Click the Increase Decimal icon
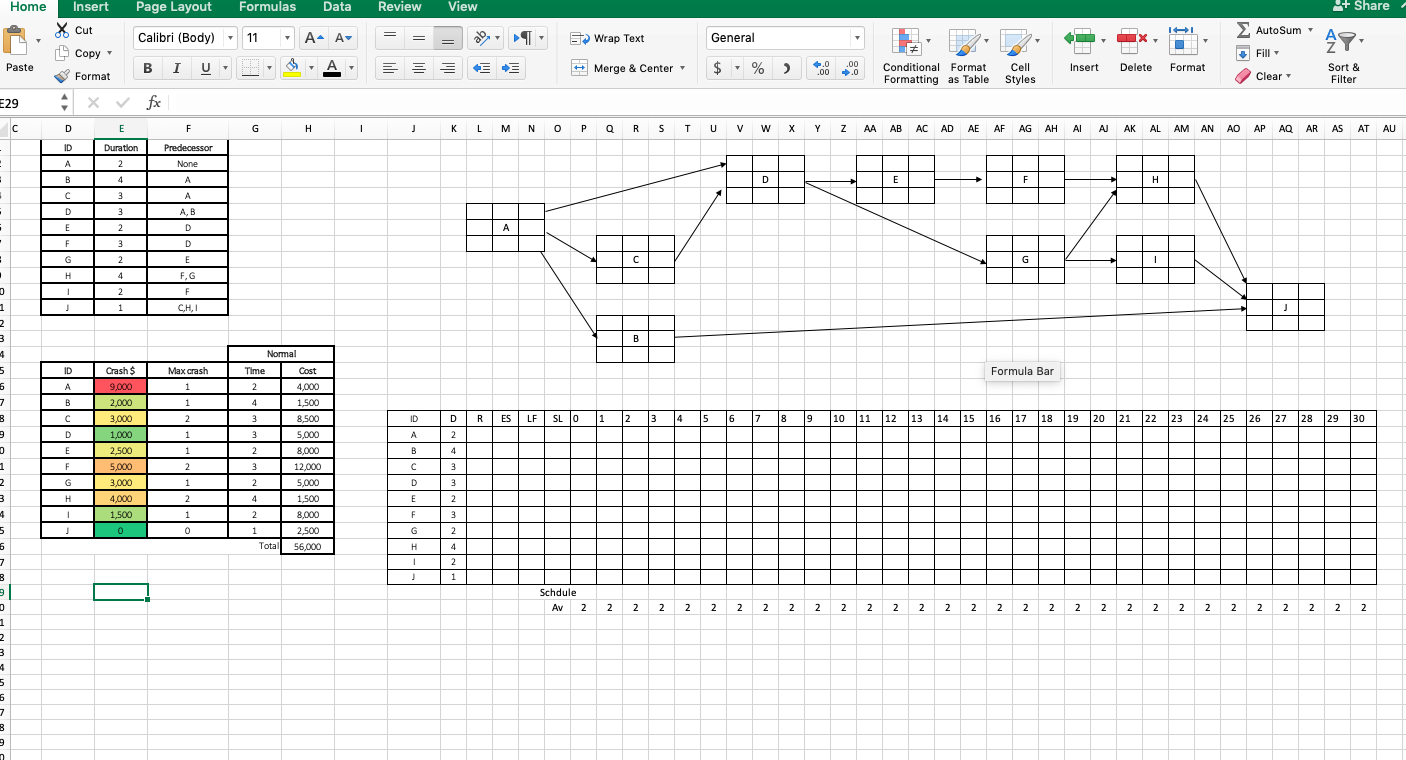Viewport: 1406px width, 760px height. point(820,68)
